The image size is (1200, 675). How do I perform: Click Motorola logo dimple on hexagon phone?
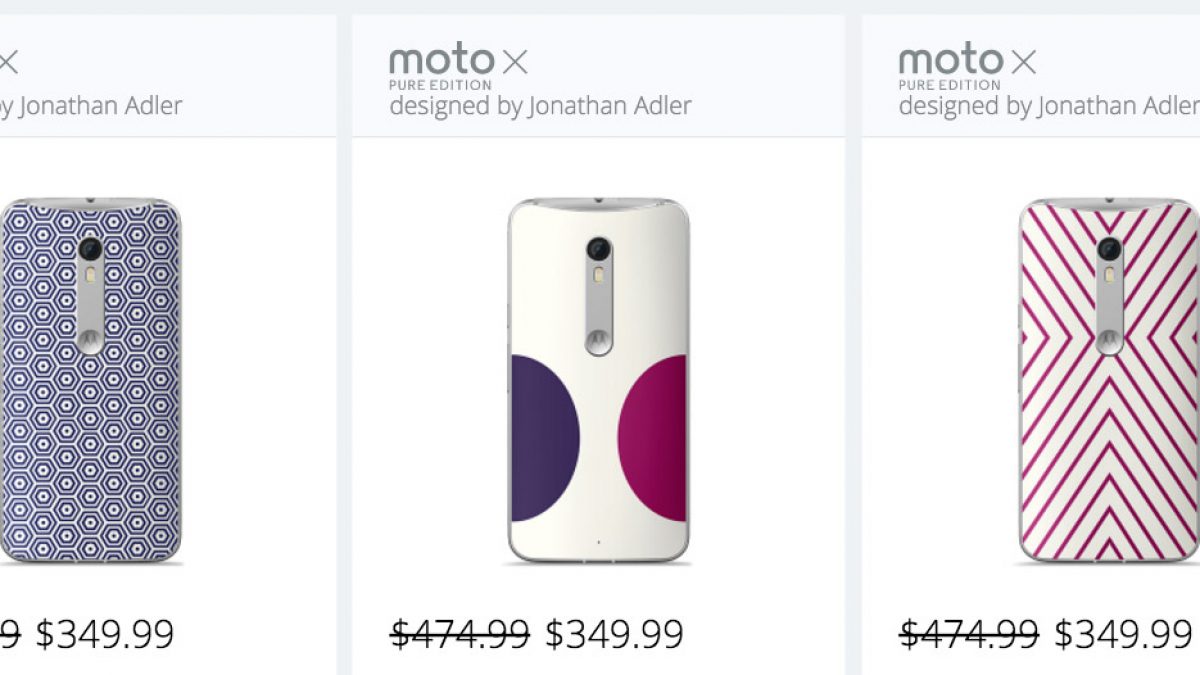point(90,341)
